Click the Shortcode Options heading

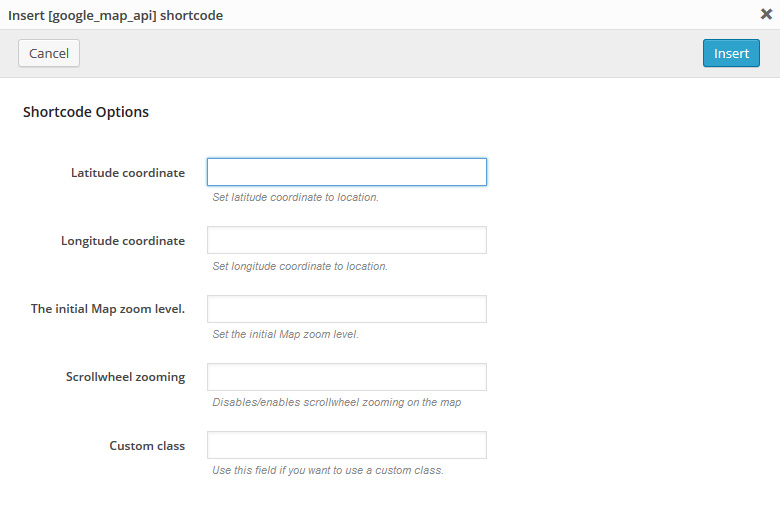(86, 112)
